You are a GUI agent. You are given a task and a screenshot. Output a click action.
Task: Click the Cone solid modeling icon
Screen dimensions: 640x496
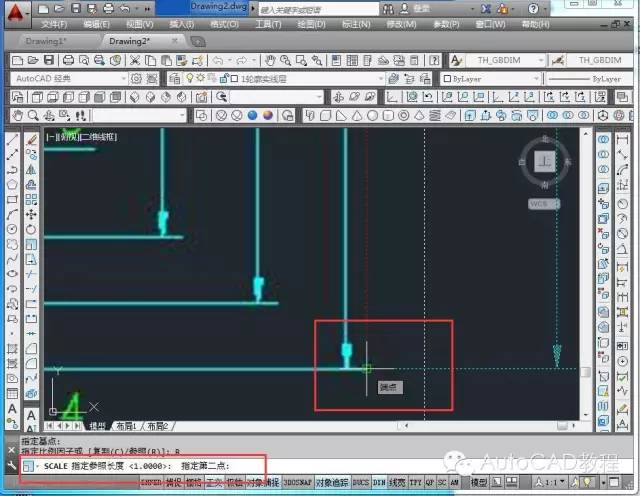357,116
